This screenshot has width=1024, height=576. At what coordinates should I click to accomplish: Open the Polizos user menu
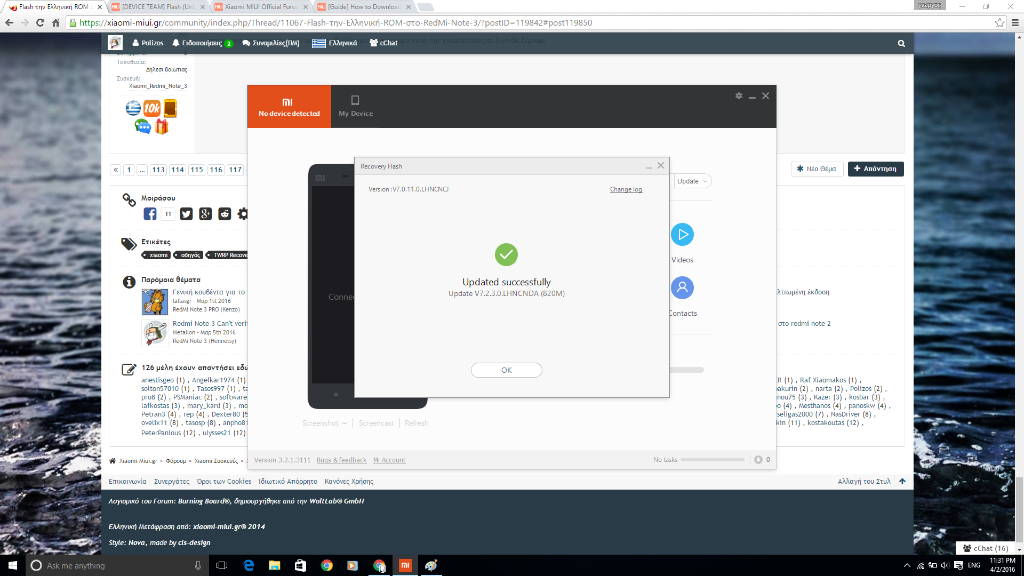pyautogui.click(x=148, y=43)
